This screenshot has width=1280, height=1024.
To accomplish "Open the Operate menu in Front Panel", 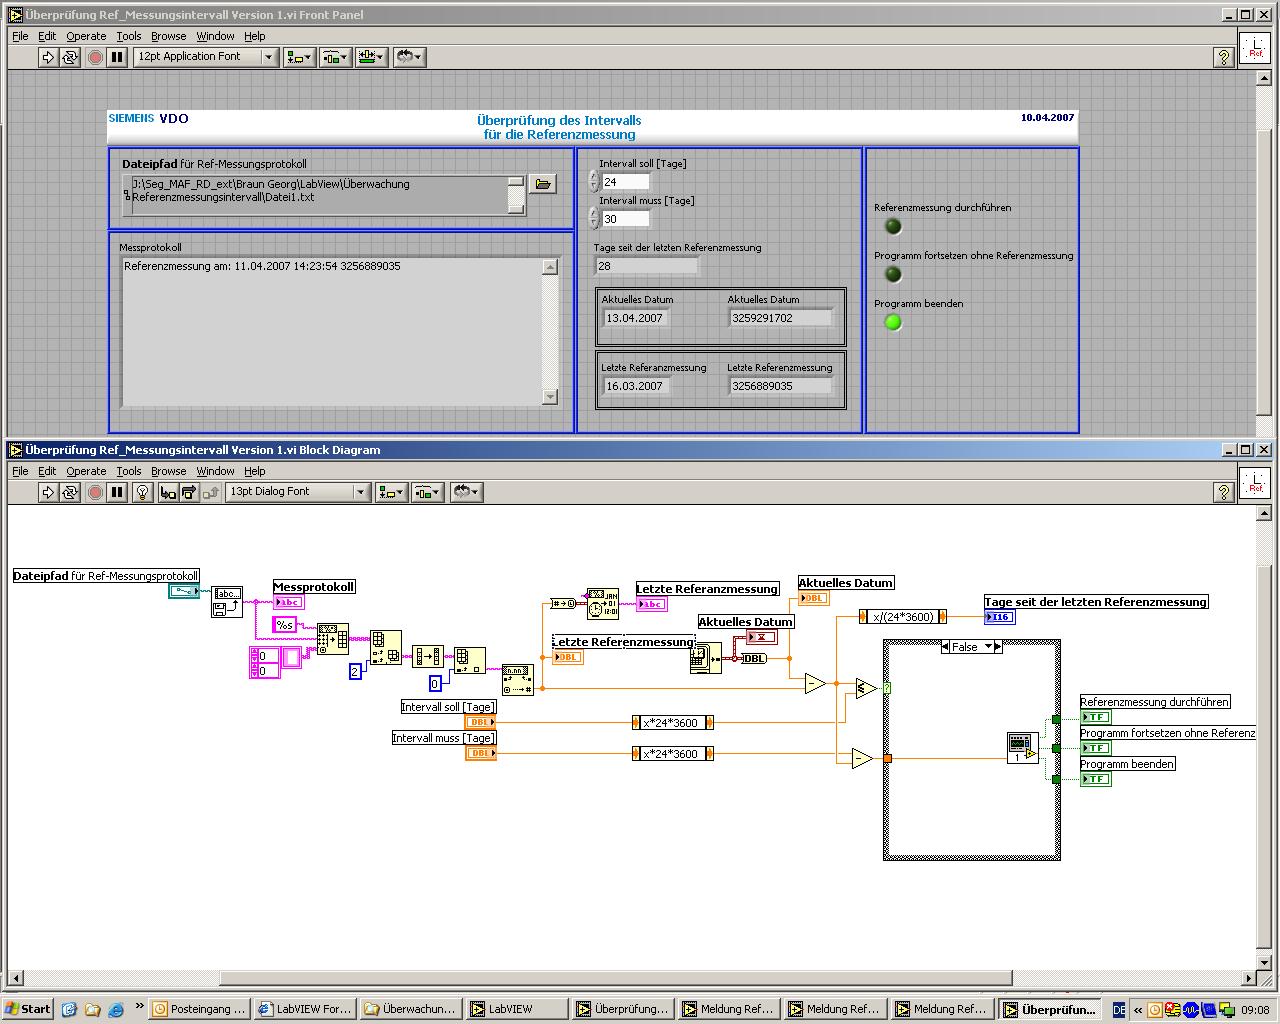I will point(86,36).
